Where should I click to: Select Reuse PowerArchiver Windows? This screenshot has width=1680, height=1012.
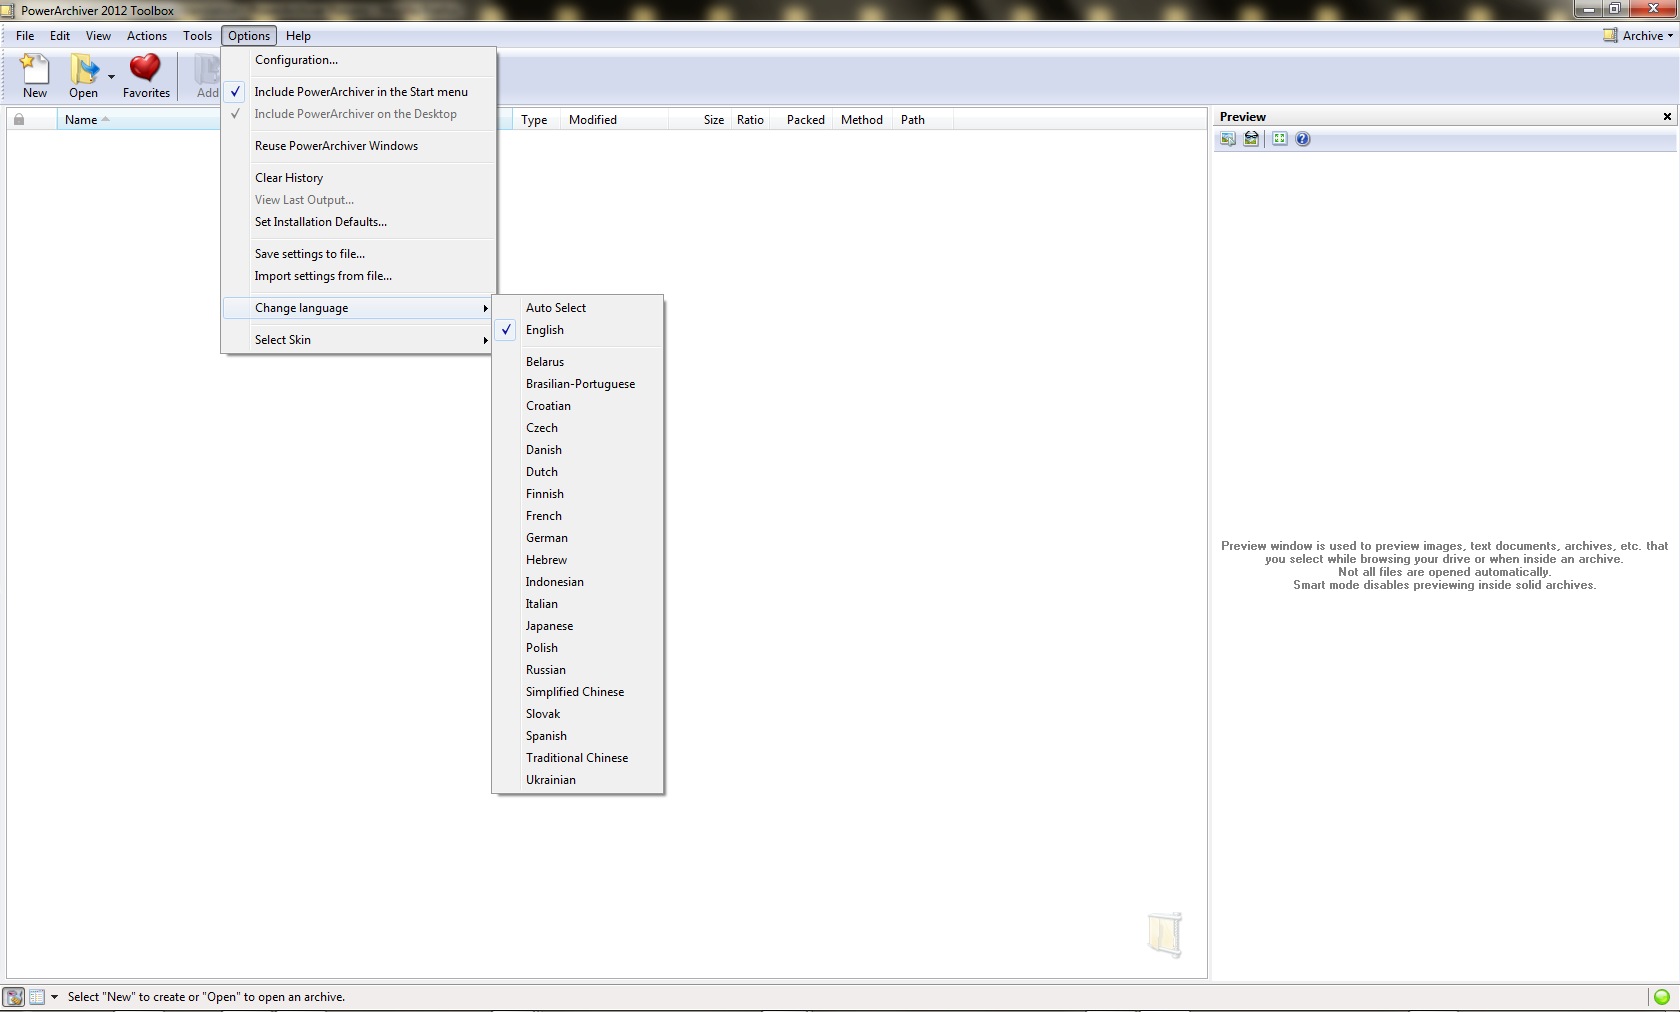click(x=359, y=146)
